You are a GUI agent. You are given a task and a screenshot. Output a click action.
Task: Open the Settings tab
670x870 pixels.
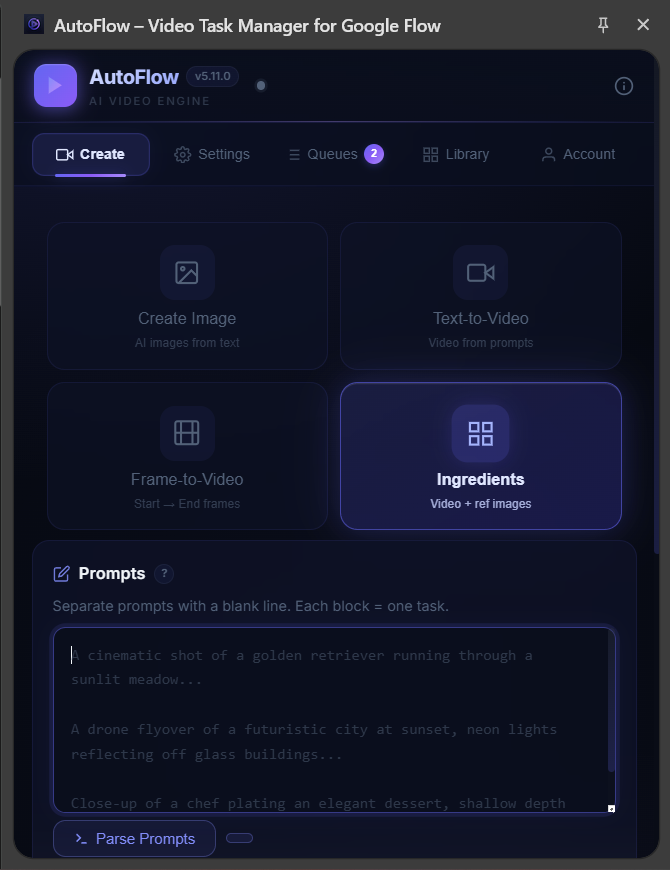(212, 154)
